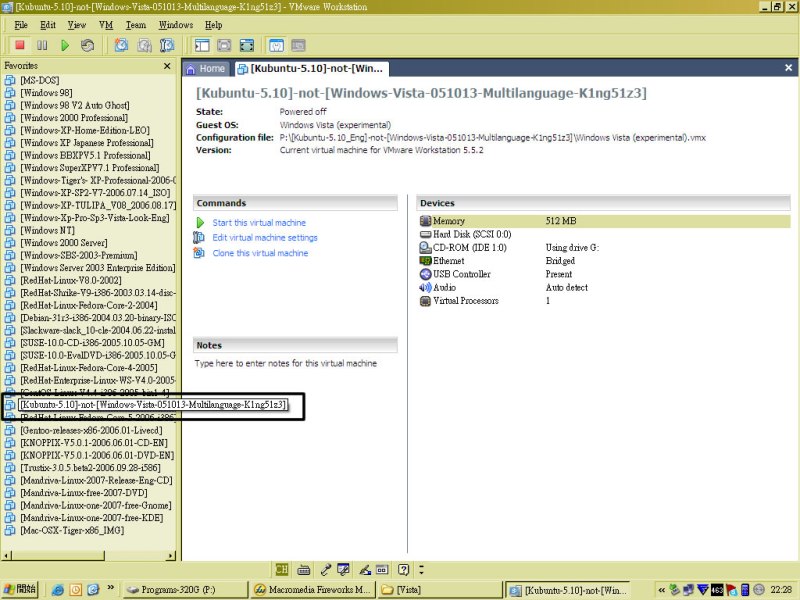The image size is (800, 600).
Task: Switch to the Home tab
Action: [206, 68]
